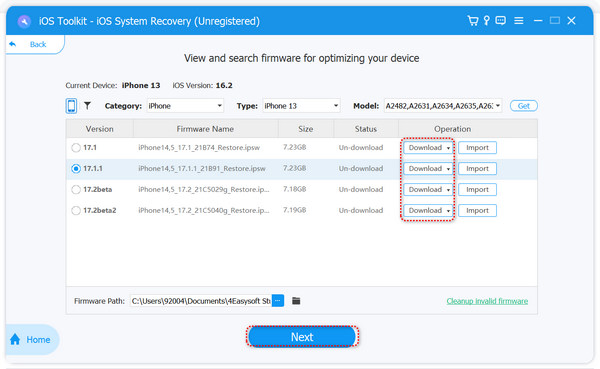
Task: Open the Model dropdown starting with A2482
Action: click(x=443, y=106)
